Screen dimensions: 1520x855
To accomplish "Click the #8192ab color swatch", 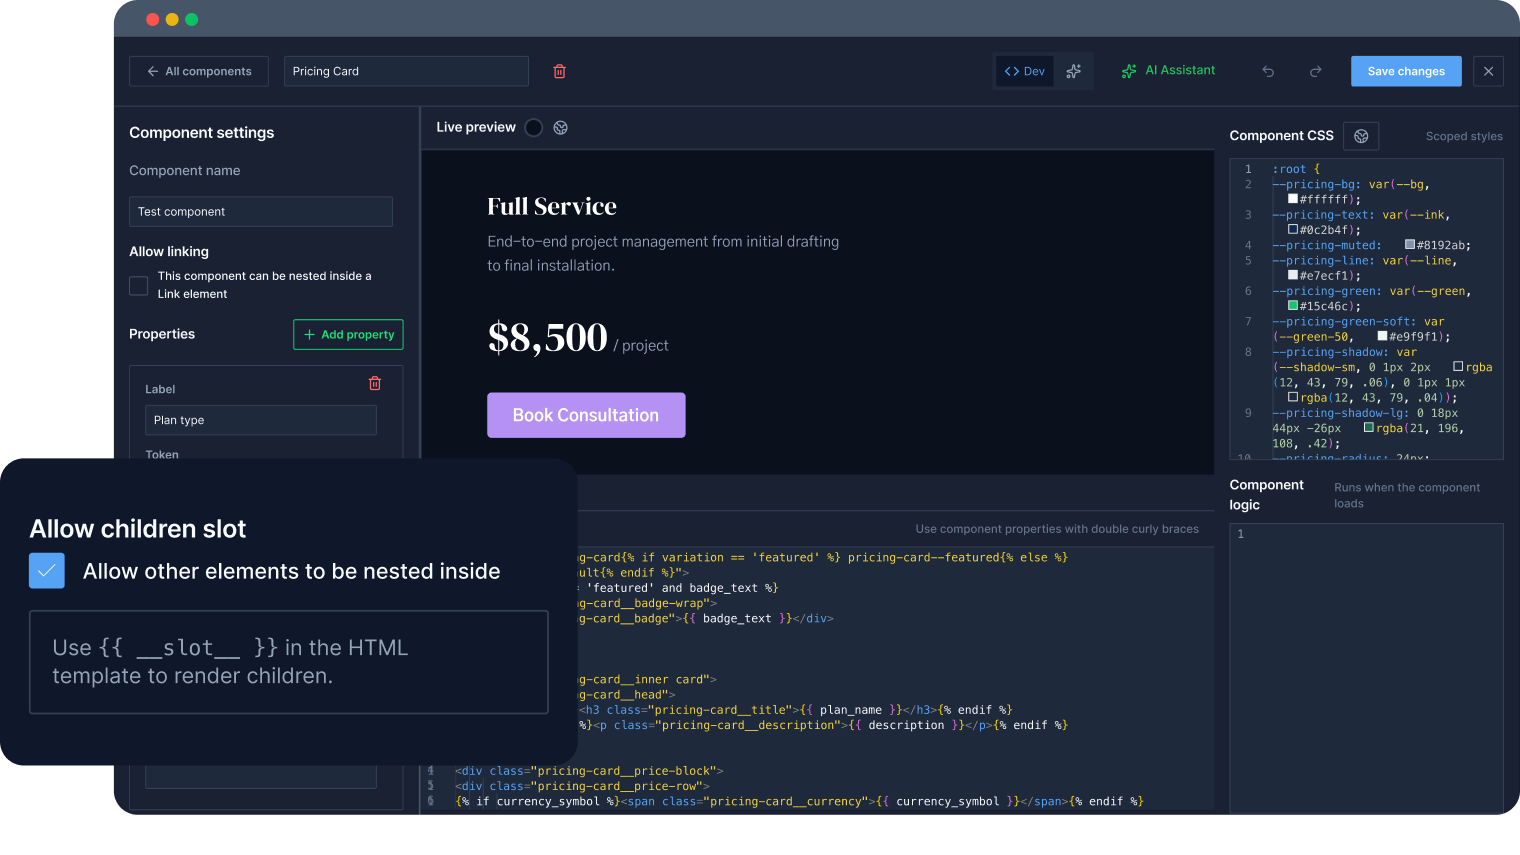I will [x=1410, y=245].
